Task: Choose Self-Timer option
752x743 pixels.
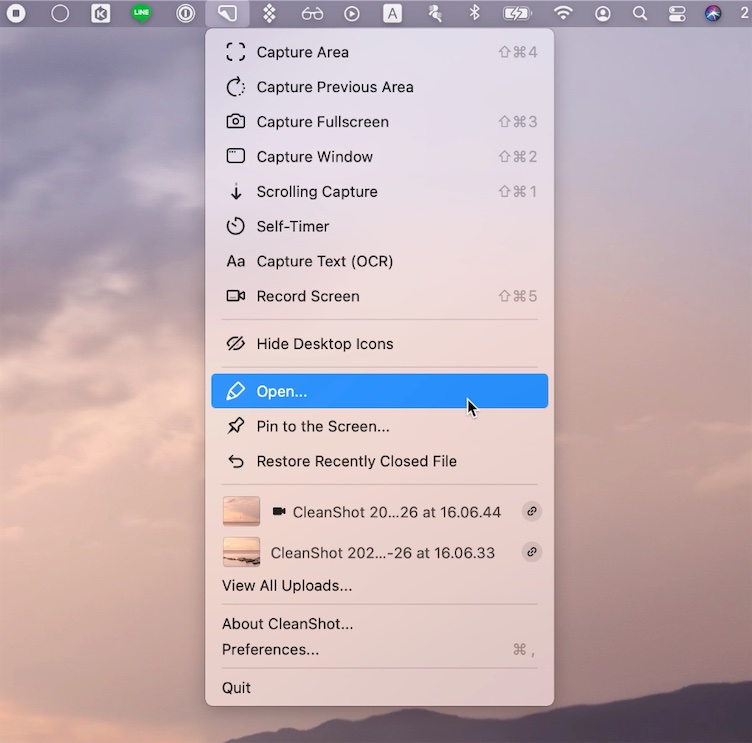Action: click(x=379, y=226)
